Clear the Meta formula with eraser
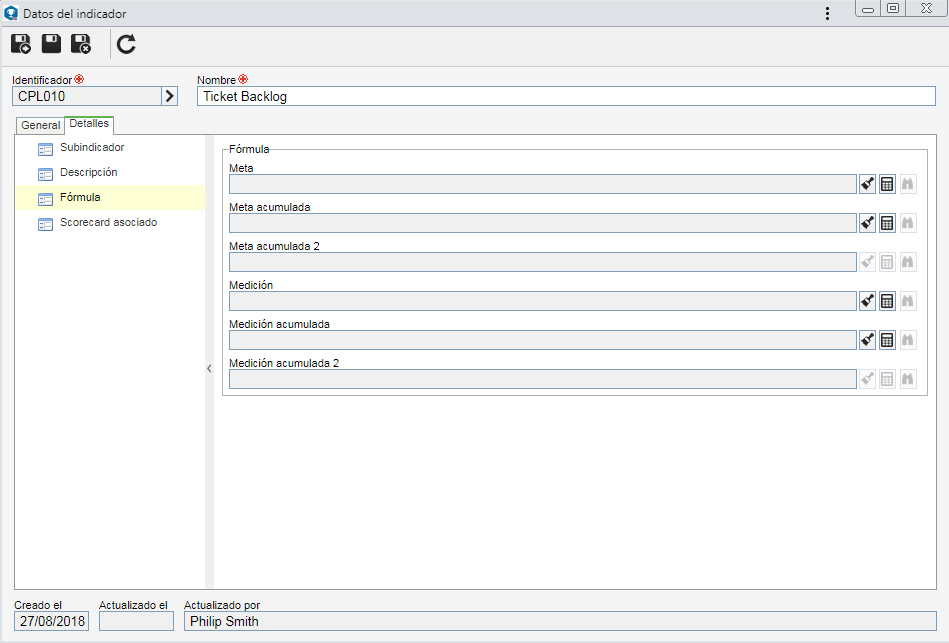 click(x=867, y=184)
